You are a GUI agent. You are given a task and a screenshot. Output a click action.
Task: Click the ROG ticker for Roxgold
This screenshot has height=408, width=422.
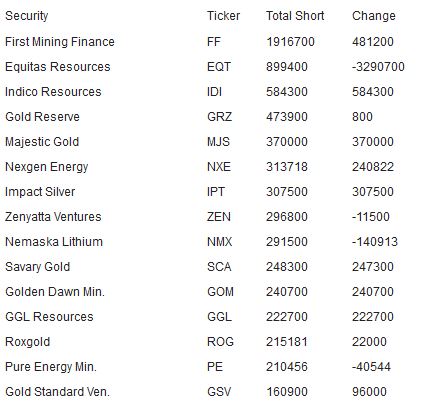click(220, 342)
